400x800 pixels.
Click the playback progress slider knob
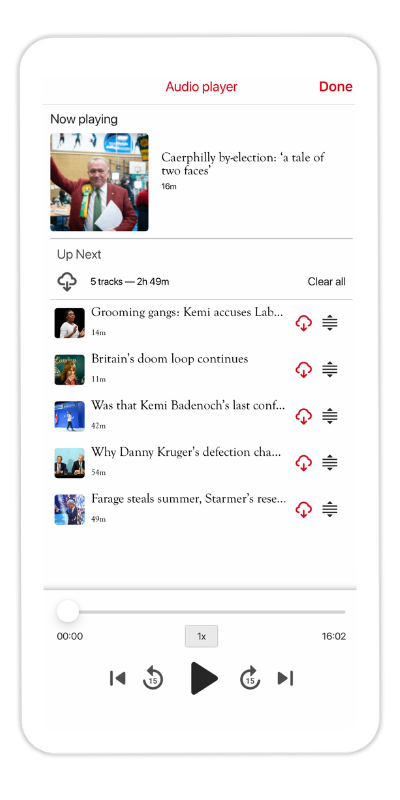[68, 611]
